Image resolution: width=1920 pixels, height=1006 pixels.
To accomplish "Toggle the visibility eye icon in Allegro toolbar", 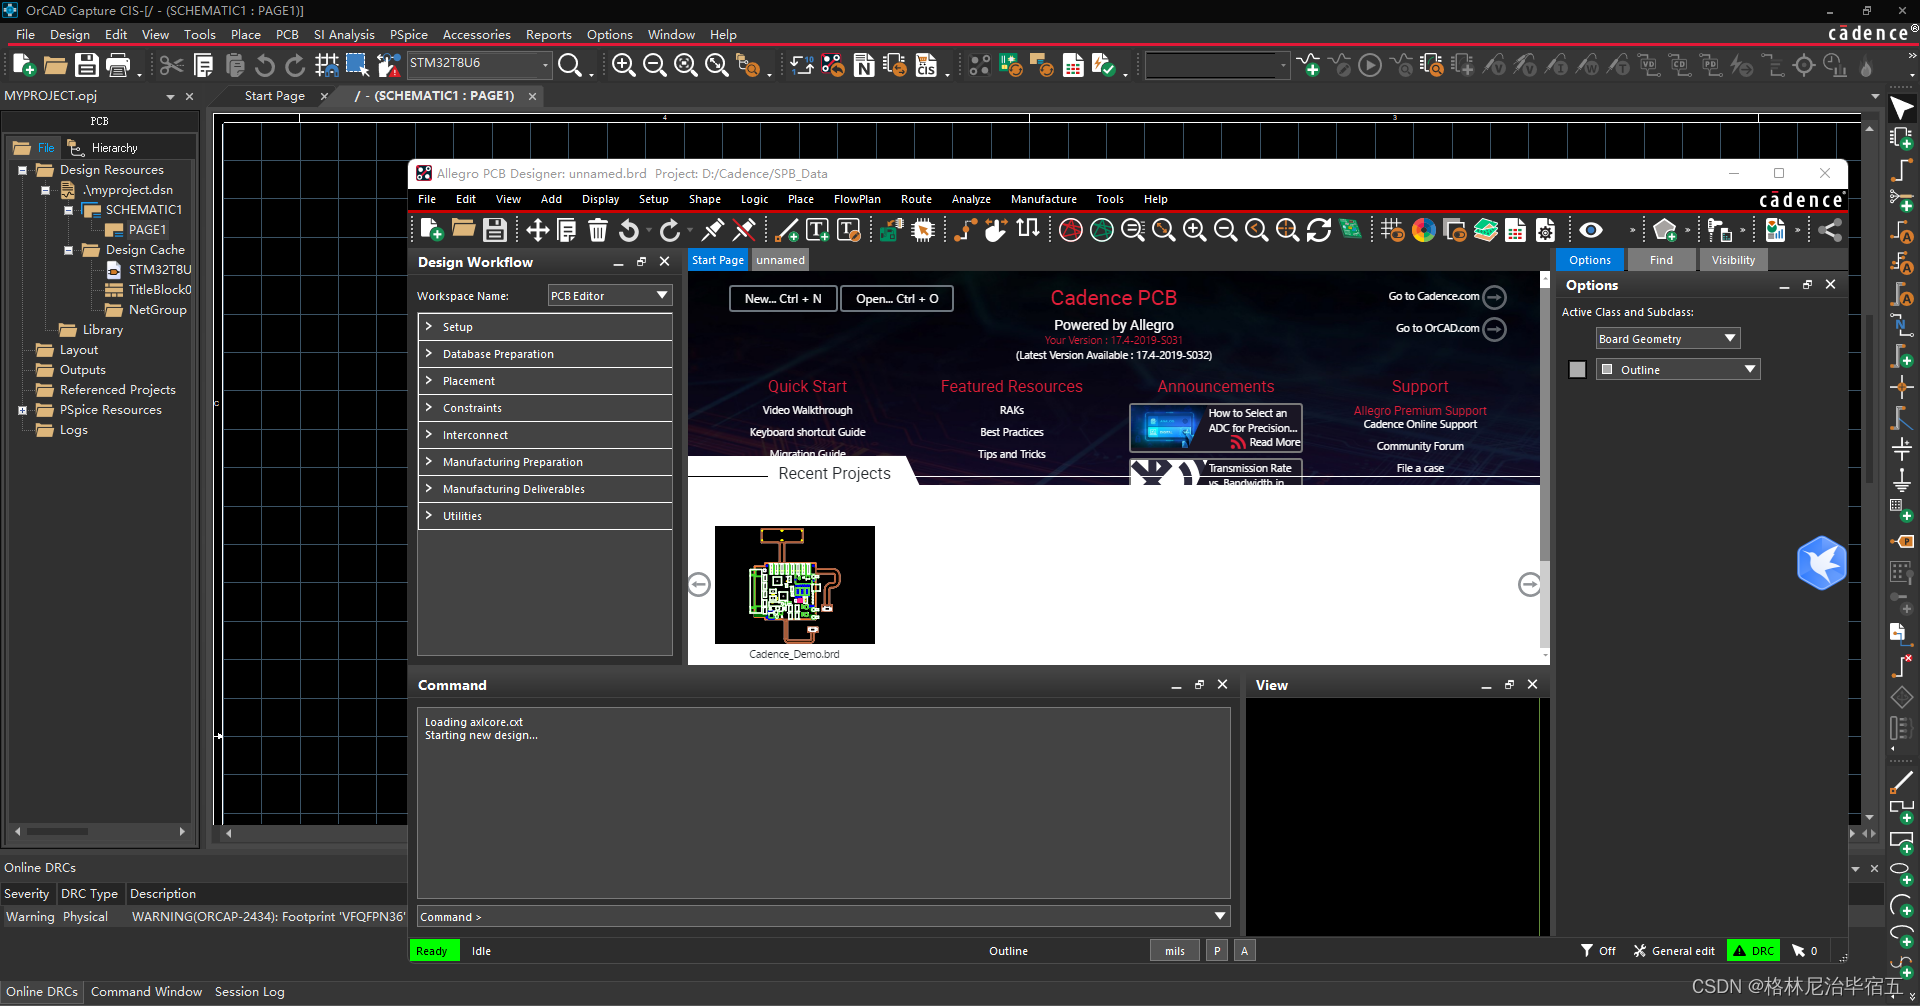I will pos(1590,230).
